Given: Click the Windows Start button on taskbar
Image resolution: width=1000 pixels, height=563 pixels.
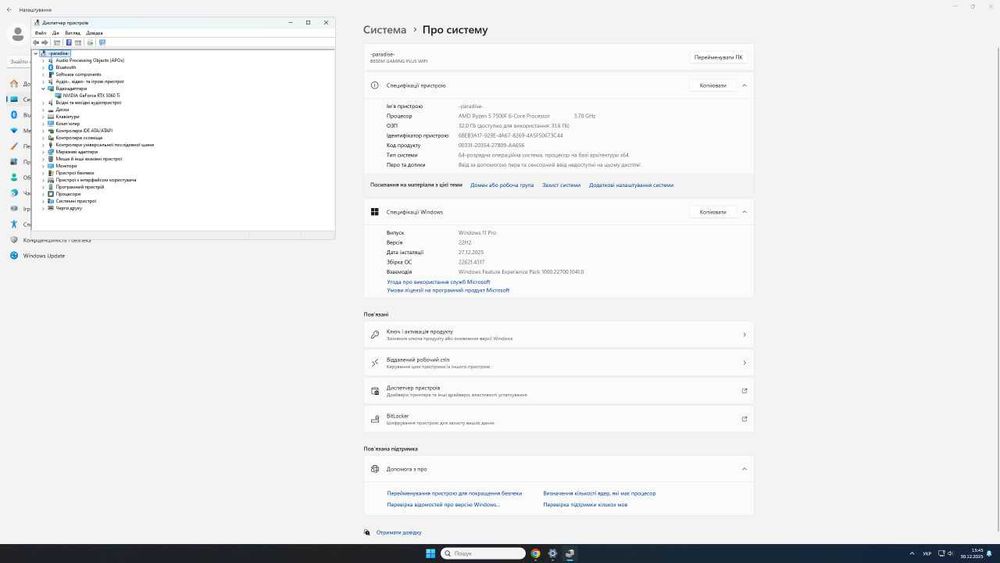Looking at the screenshot, I should (430, 553).
